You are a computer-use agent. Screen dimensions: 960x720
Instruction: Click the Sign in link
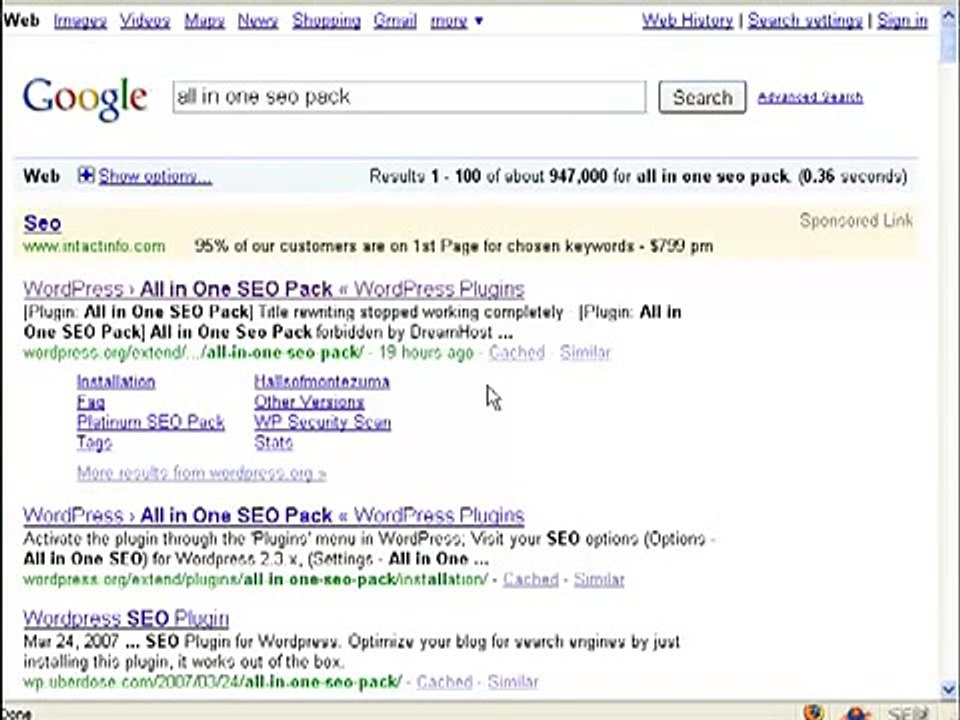[x=902, y=21]
